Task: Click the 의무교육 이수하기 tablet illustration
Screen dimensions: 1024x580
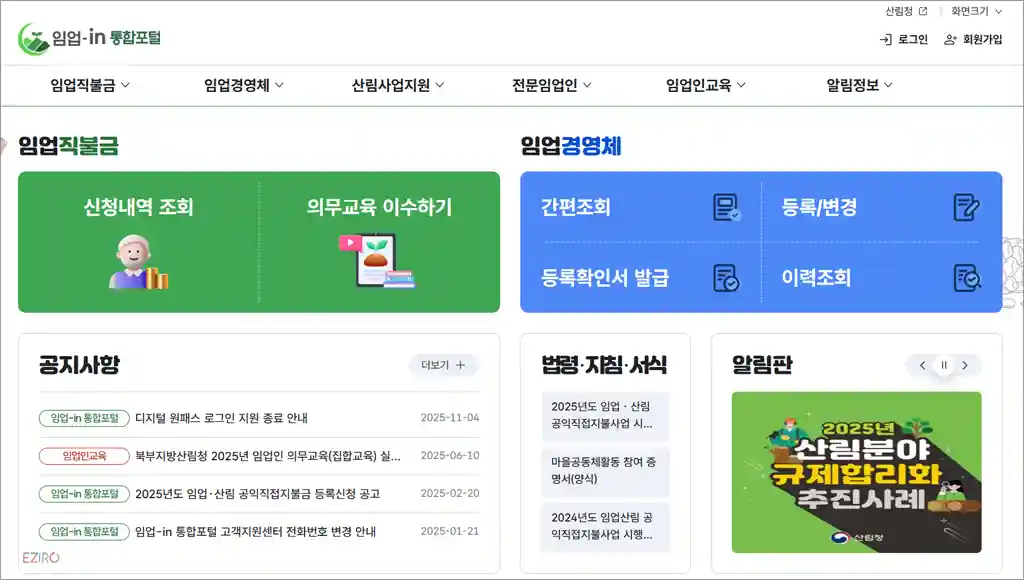Action: [x=377, y=262]
